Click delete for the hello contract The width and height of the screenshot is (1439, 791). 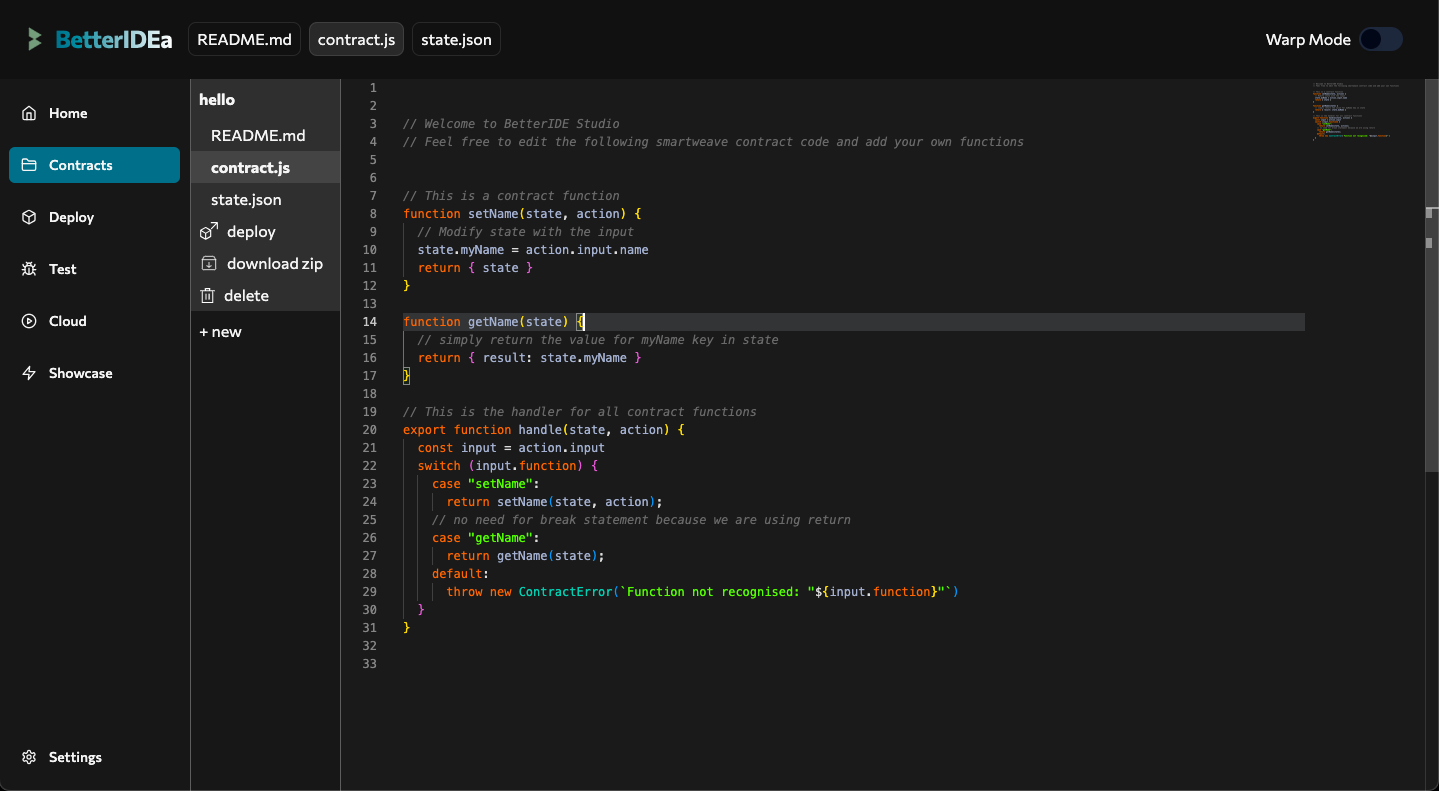[265, 295]
